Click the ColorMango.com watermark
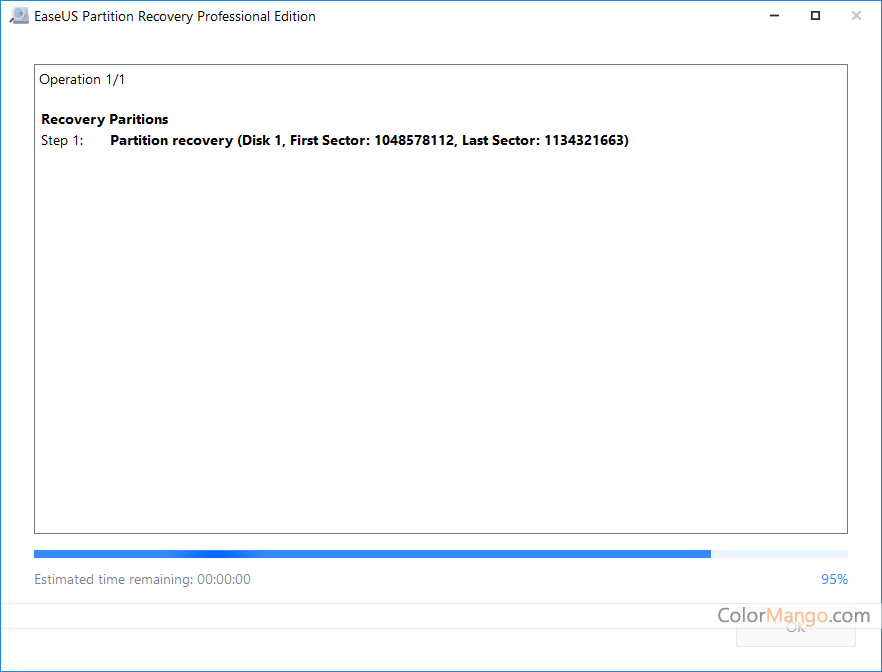Image resolution: width=882 pixels, height=672 pixels. (793, 615)
